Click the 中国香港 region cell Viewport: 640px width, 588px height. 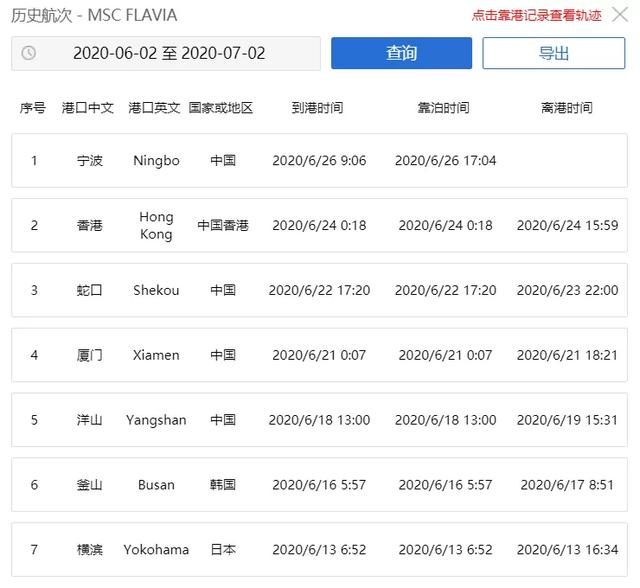[x=223, y=225]
